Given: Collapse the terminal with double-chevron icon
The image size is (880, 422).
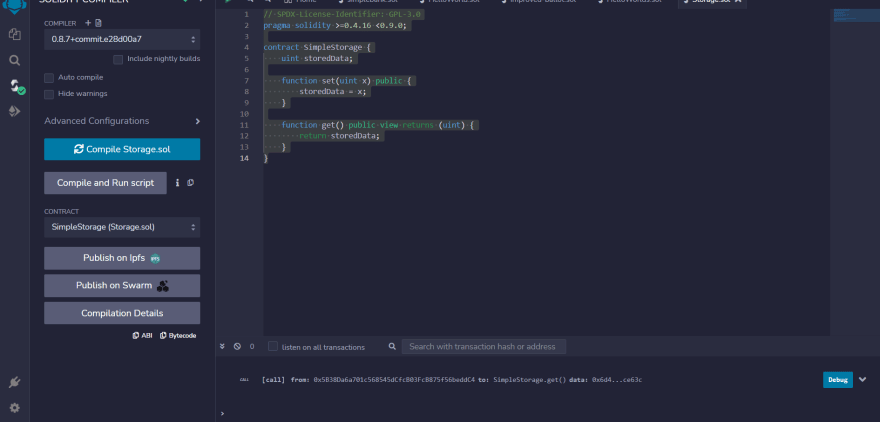Looking at the screenshot, I should (222, 347).
